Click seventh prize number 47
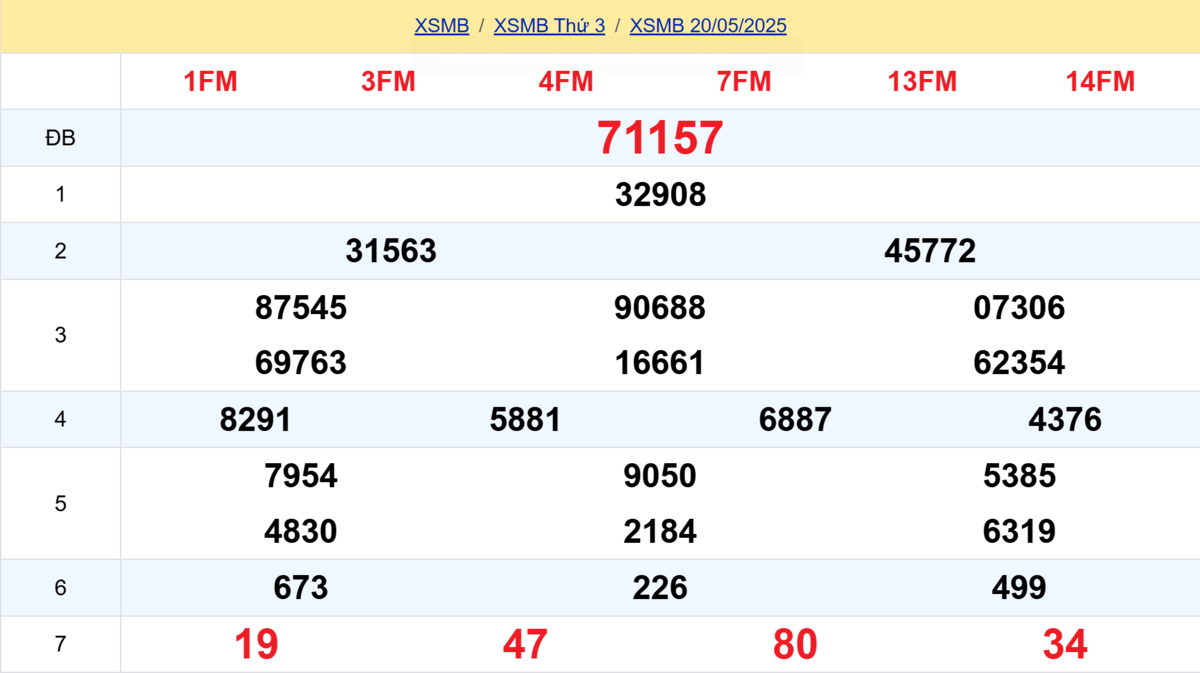Screen dimensions: 1200x673 click(525, 645)
